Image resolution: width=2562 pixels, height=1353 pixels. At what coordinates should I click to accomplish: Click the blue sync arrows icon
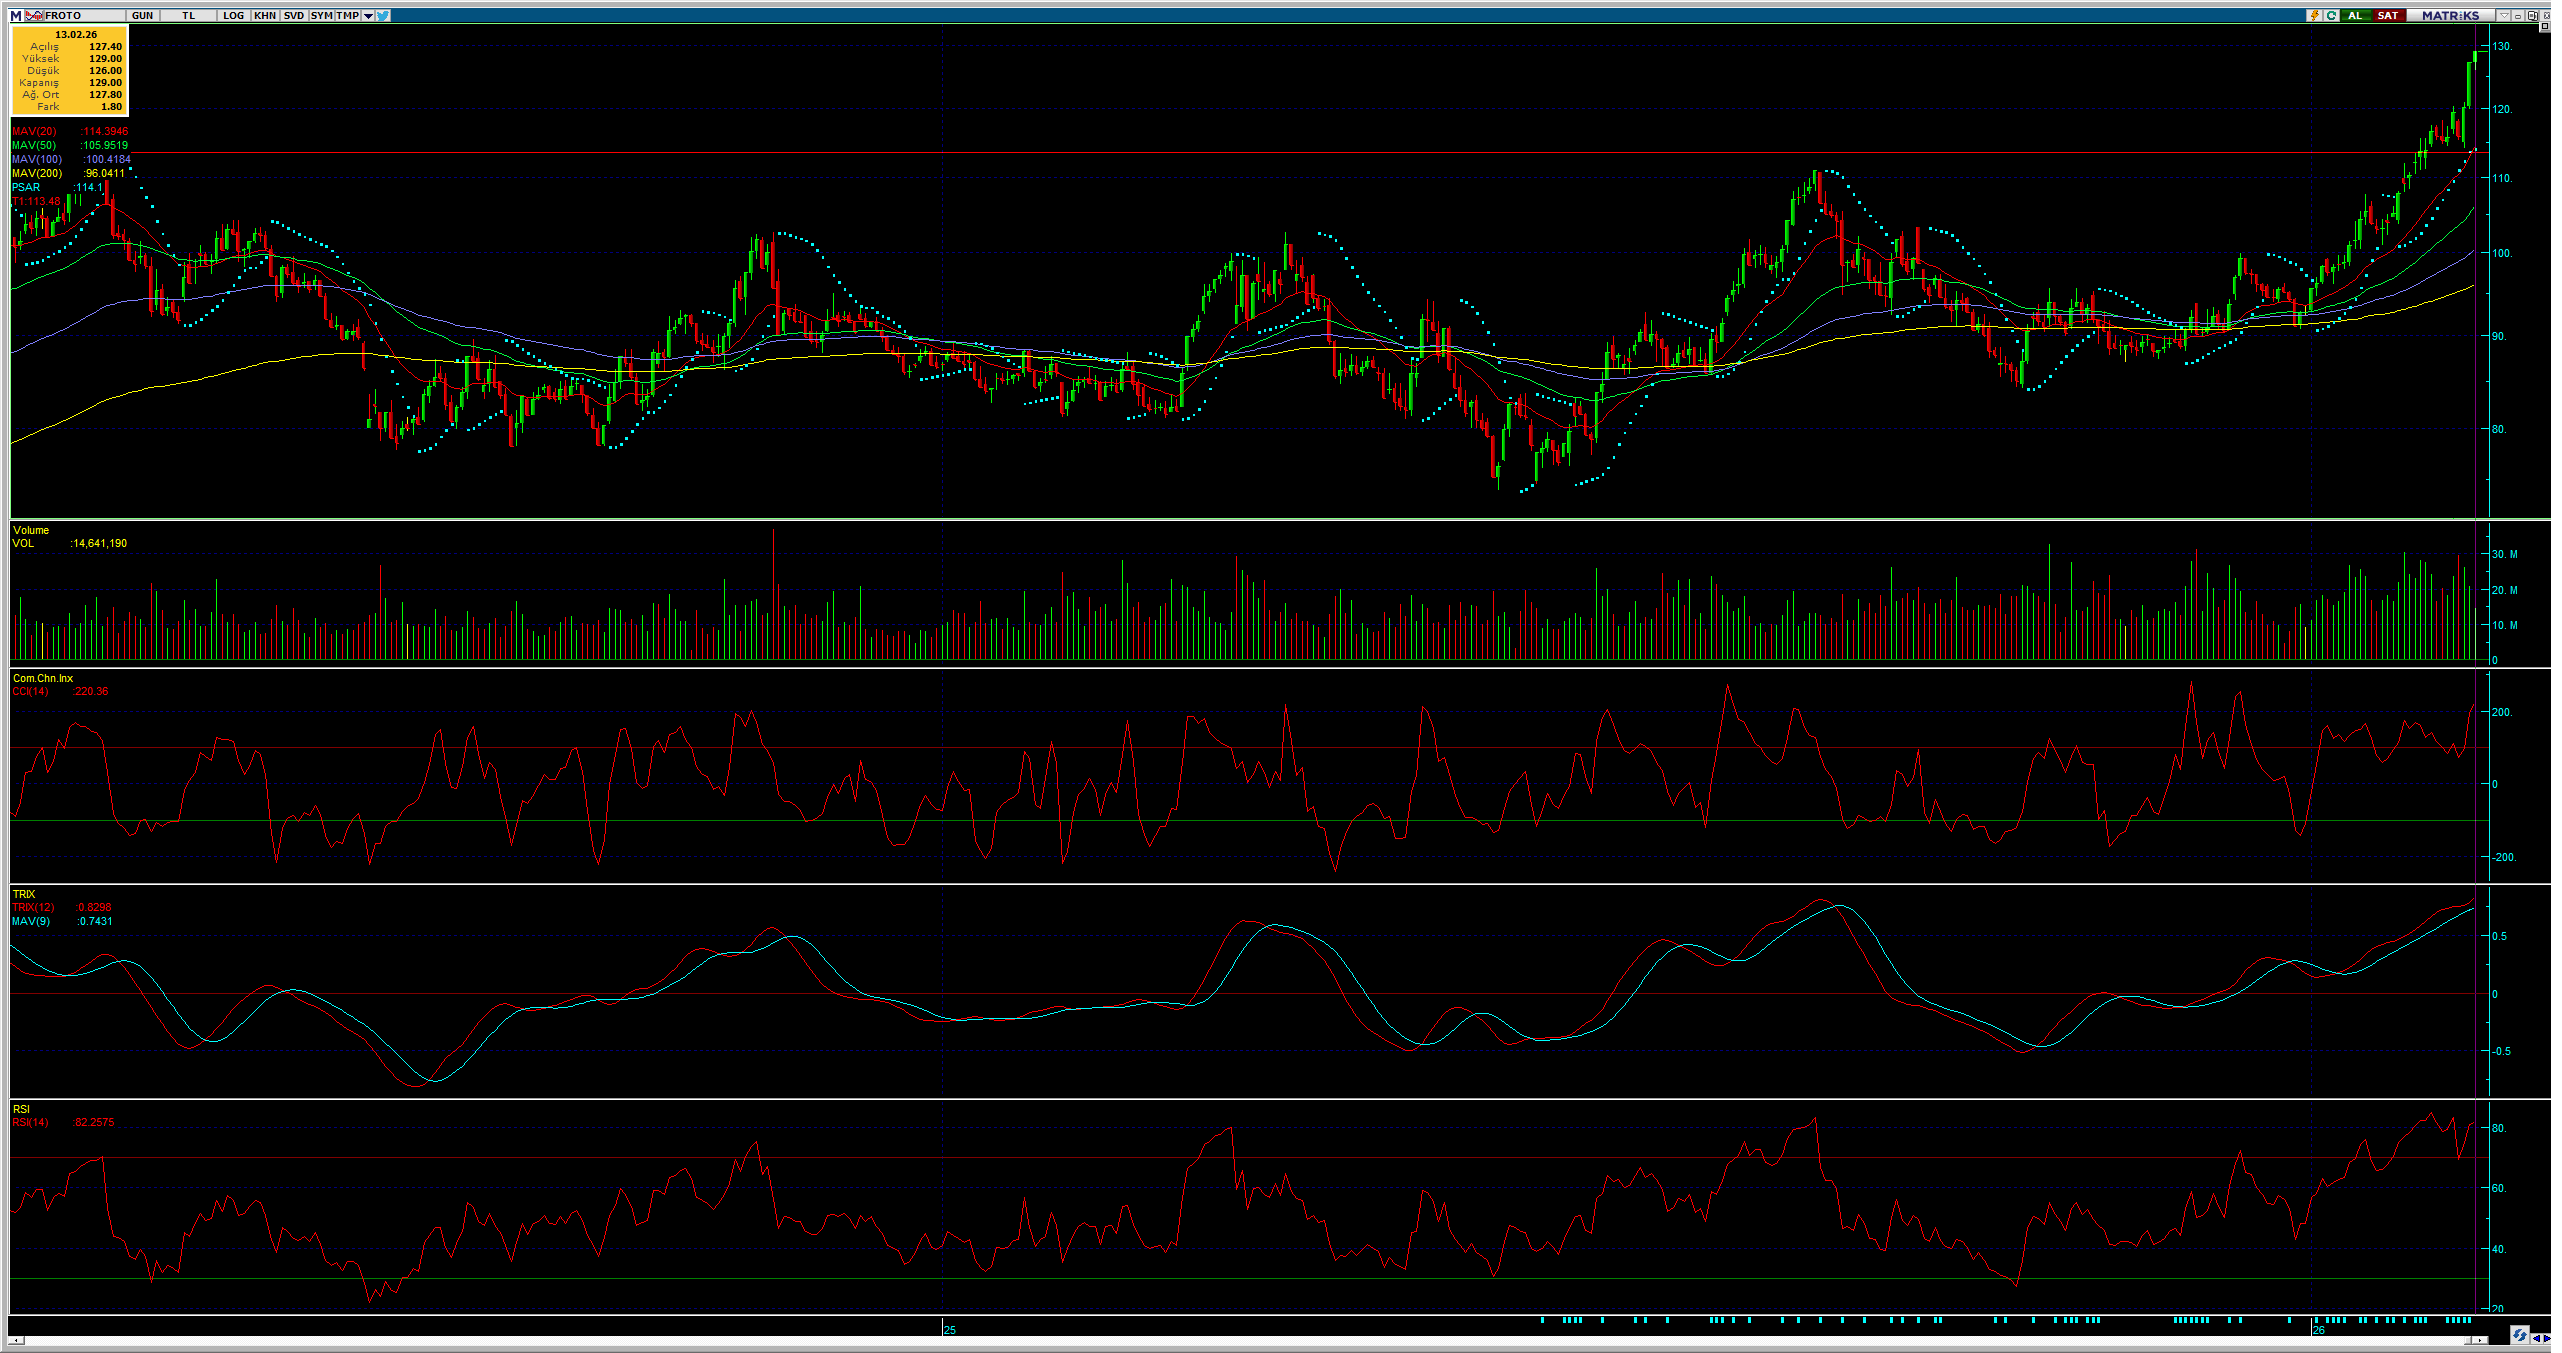coord(2519,1335)
